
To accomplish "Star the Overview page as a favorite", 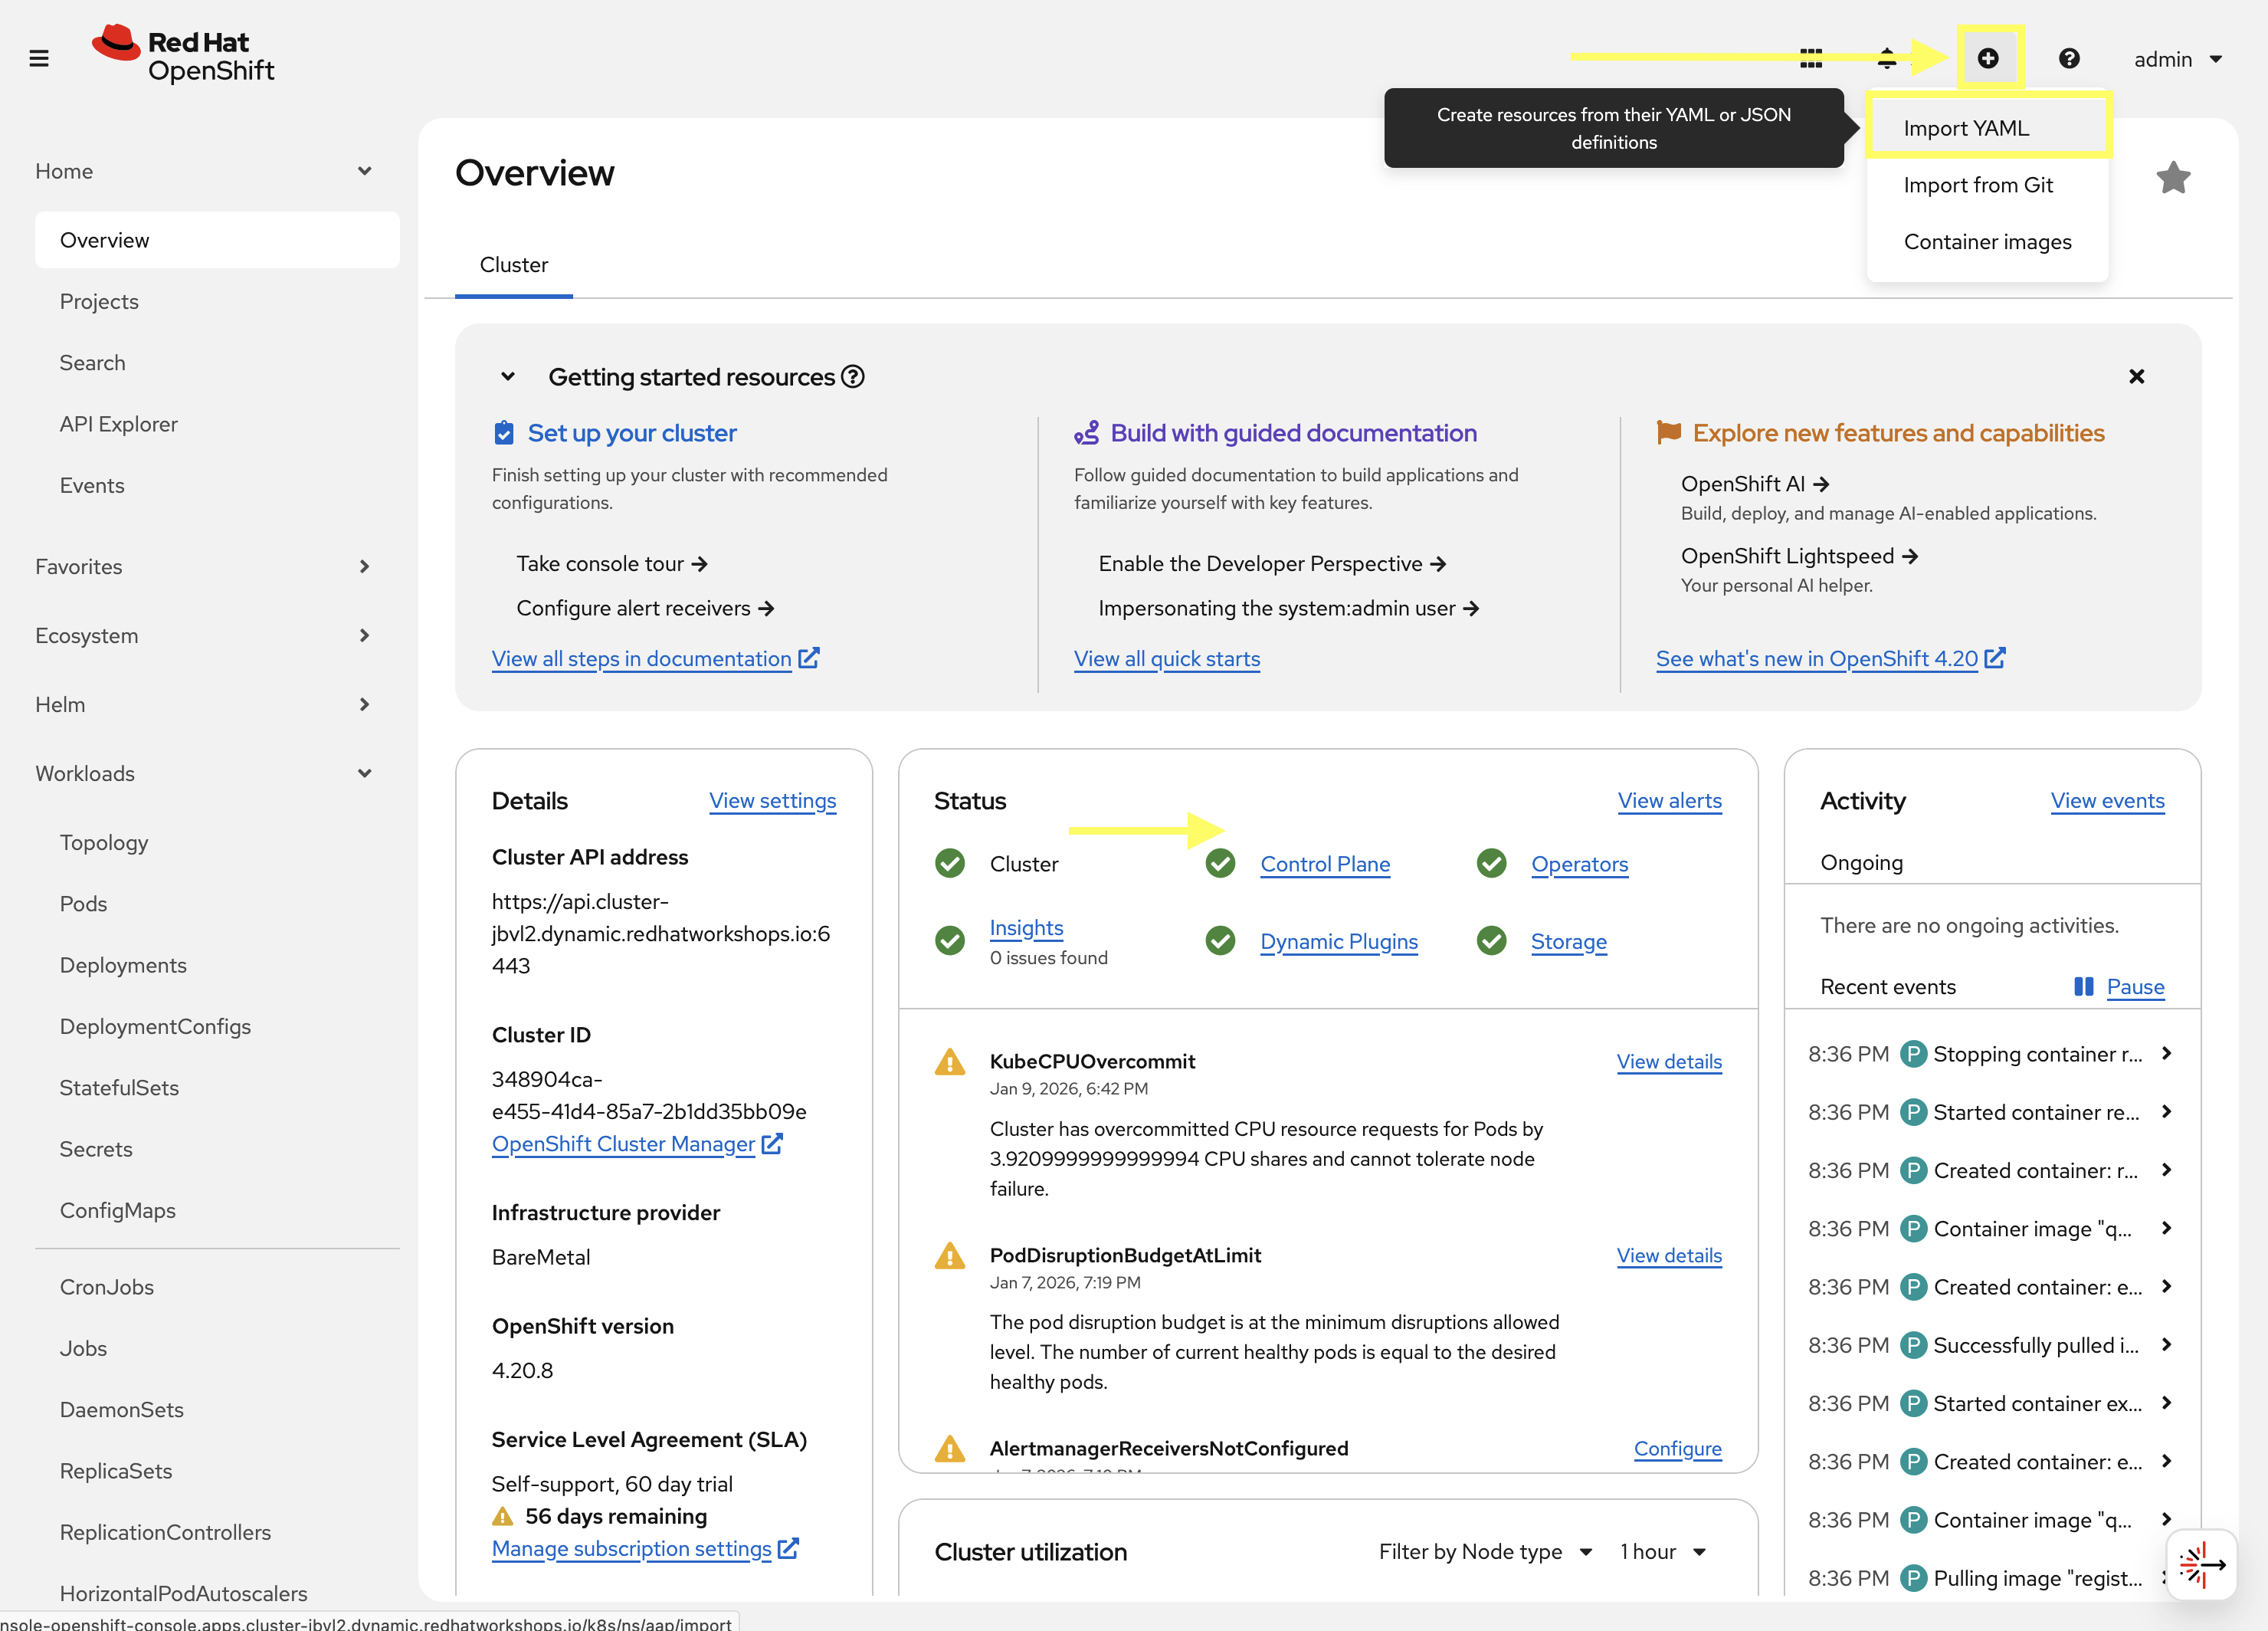I will tap(2173, 177).
